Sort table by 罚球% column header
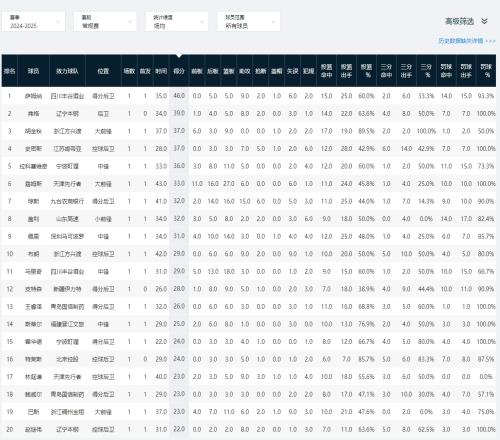The height and width of the screenshot is (440, 500). [486, 71]
